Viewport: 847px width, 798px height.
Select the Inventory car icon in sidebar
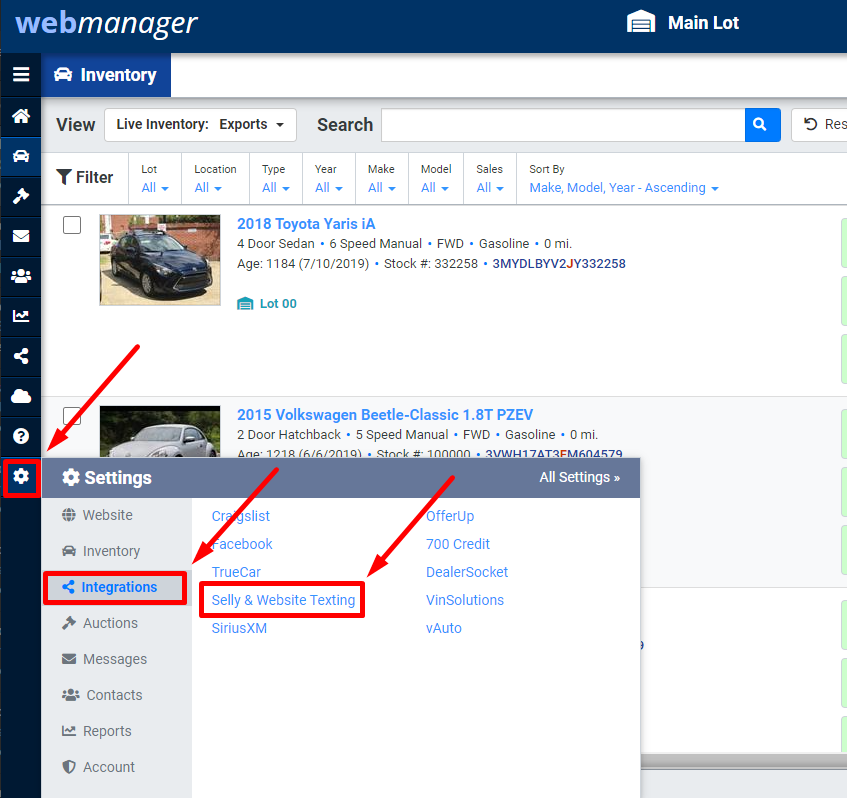pos(20,156)
